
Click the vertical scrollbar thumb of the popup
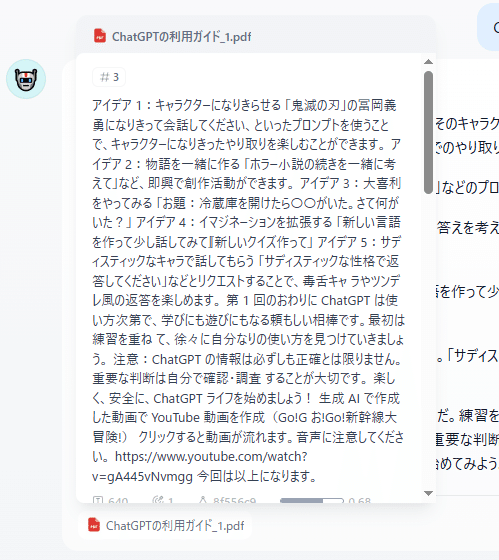pos(428,132)
